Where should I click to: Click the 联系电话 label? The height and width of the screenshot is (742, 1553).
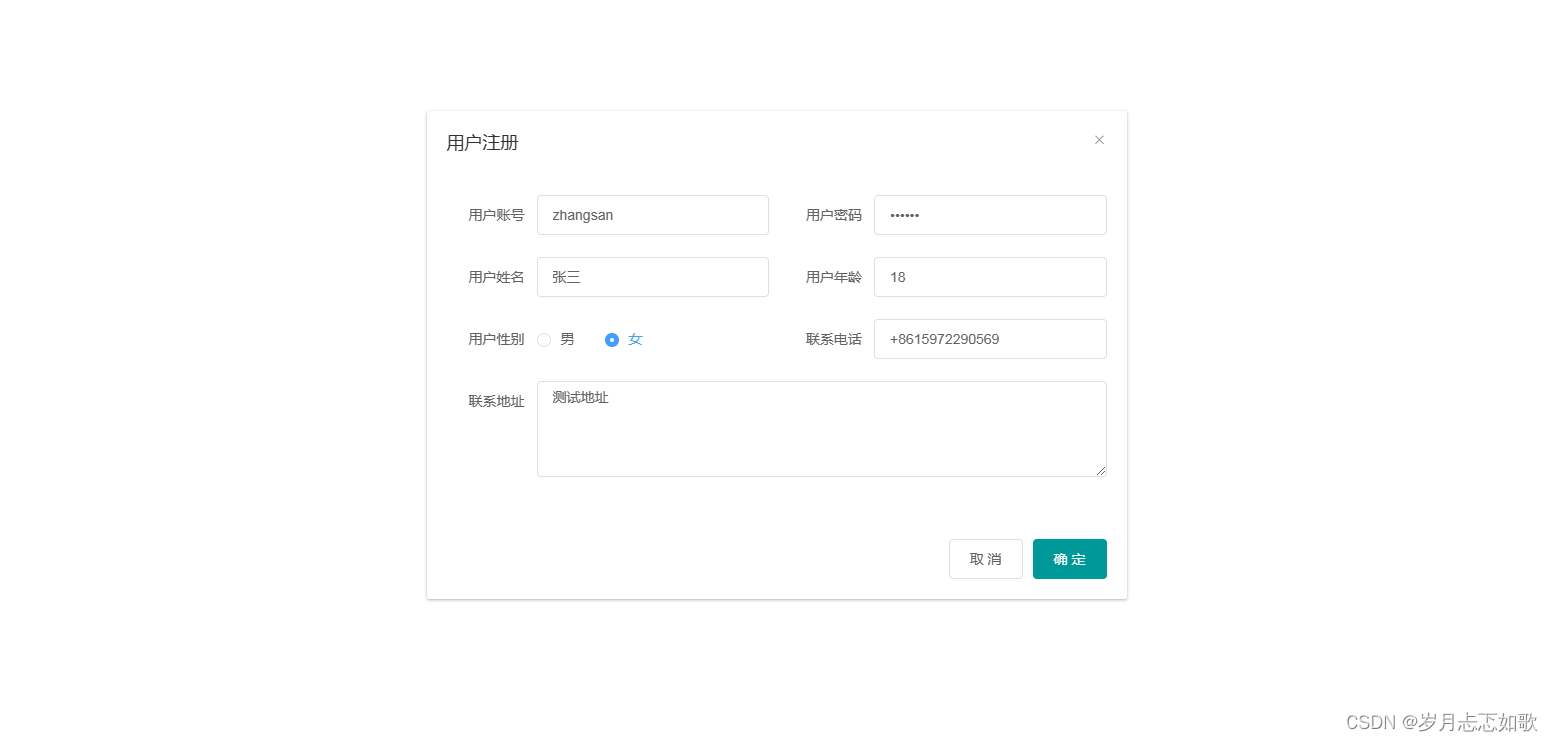833,339
